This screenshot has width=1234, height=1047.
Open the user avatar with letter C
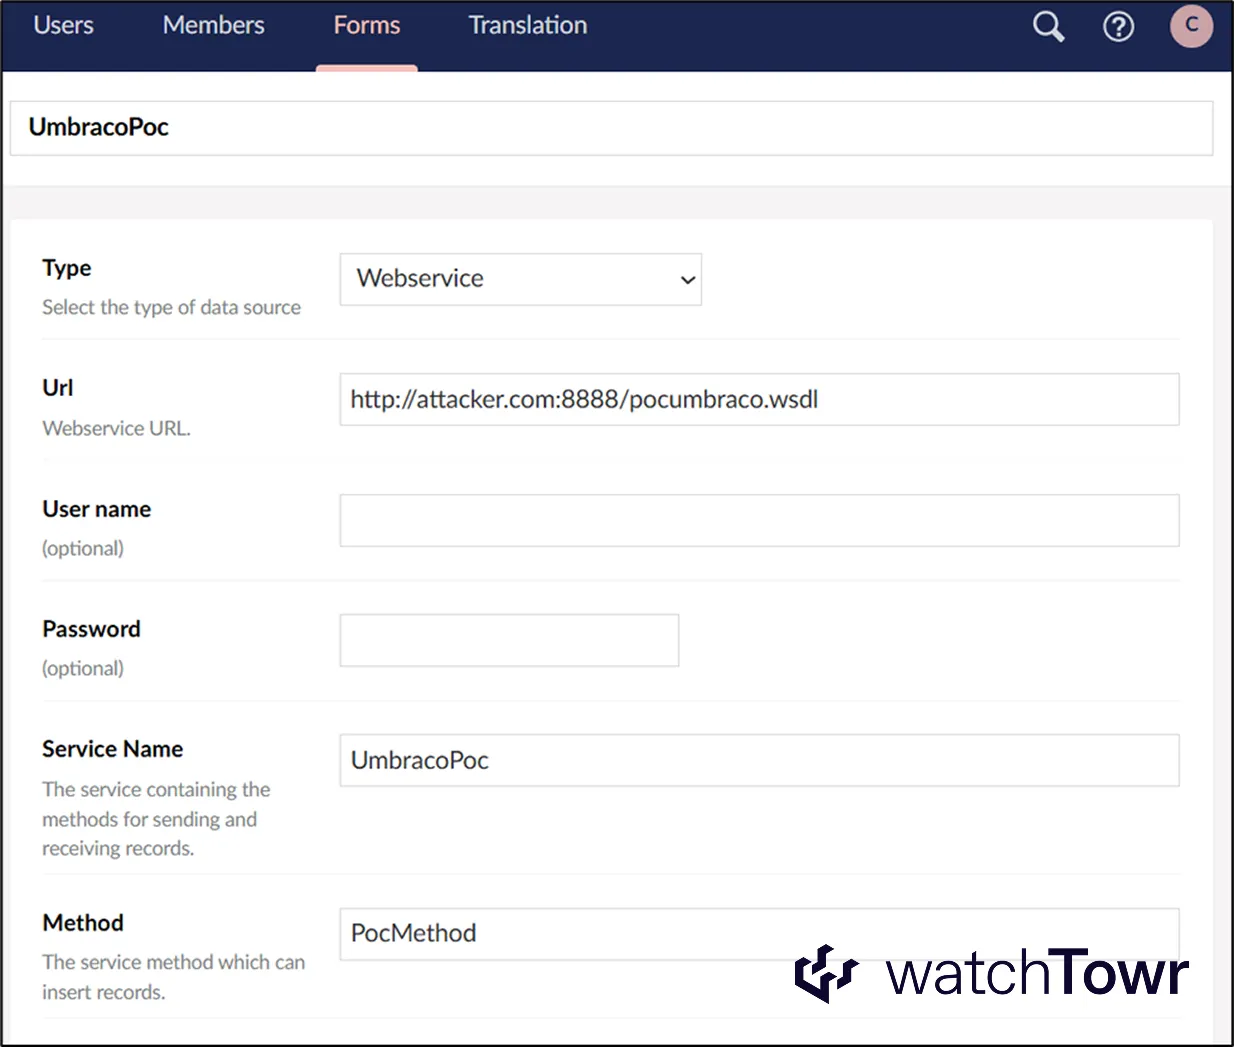point(1191,26)
